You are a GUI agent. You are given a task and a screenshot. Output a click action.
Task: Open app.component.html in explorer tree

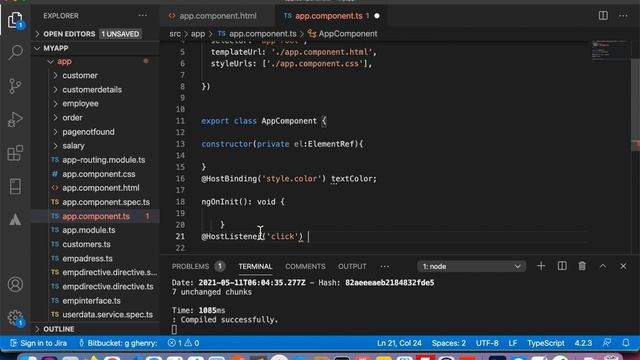click(x=96, y=188)
